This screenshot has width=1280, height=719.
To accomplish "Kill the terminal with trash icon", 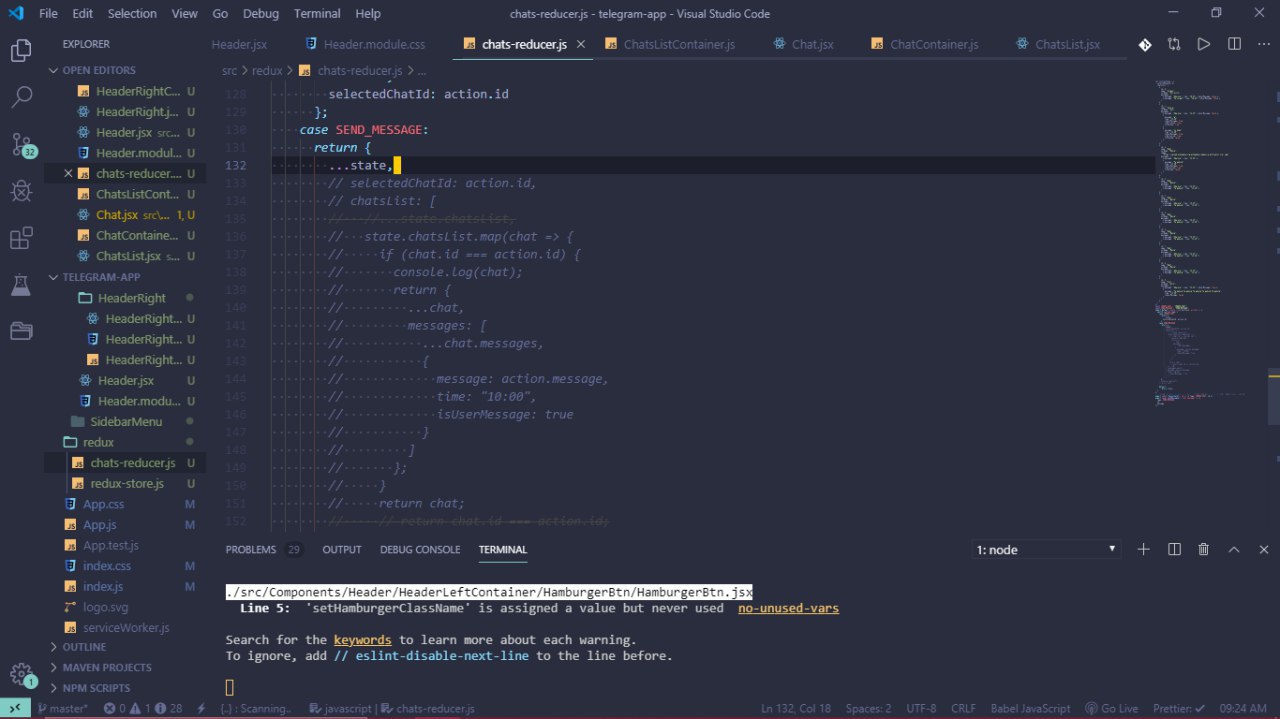I will 1204,549.
